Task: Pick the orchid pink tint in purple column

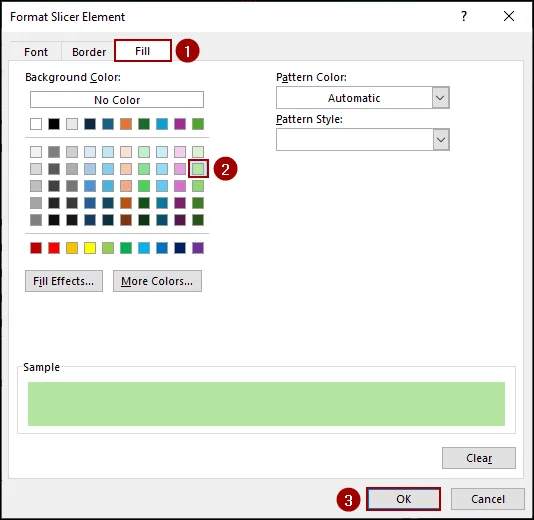Action: [x=180, y=186]
